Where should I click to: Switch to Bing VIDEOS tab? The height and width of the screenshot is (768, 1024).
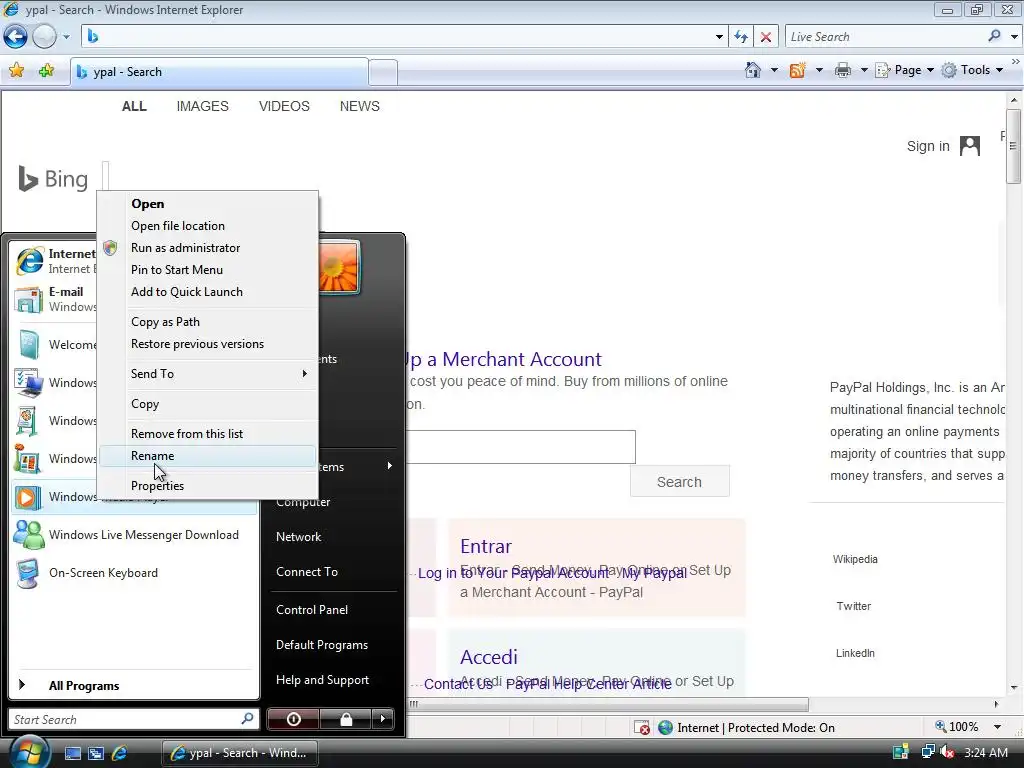284,106
